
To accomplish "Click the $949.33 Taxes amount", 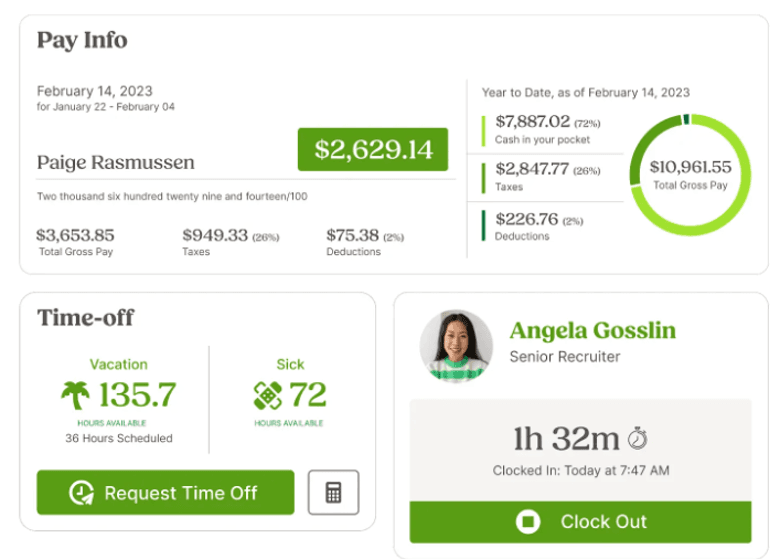I will [215, 236].
